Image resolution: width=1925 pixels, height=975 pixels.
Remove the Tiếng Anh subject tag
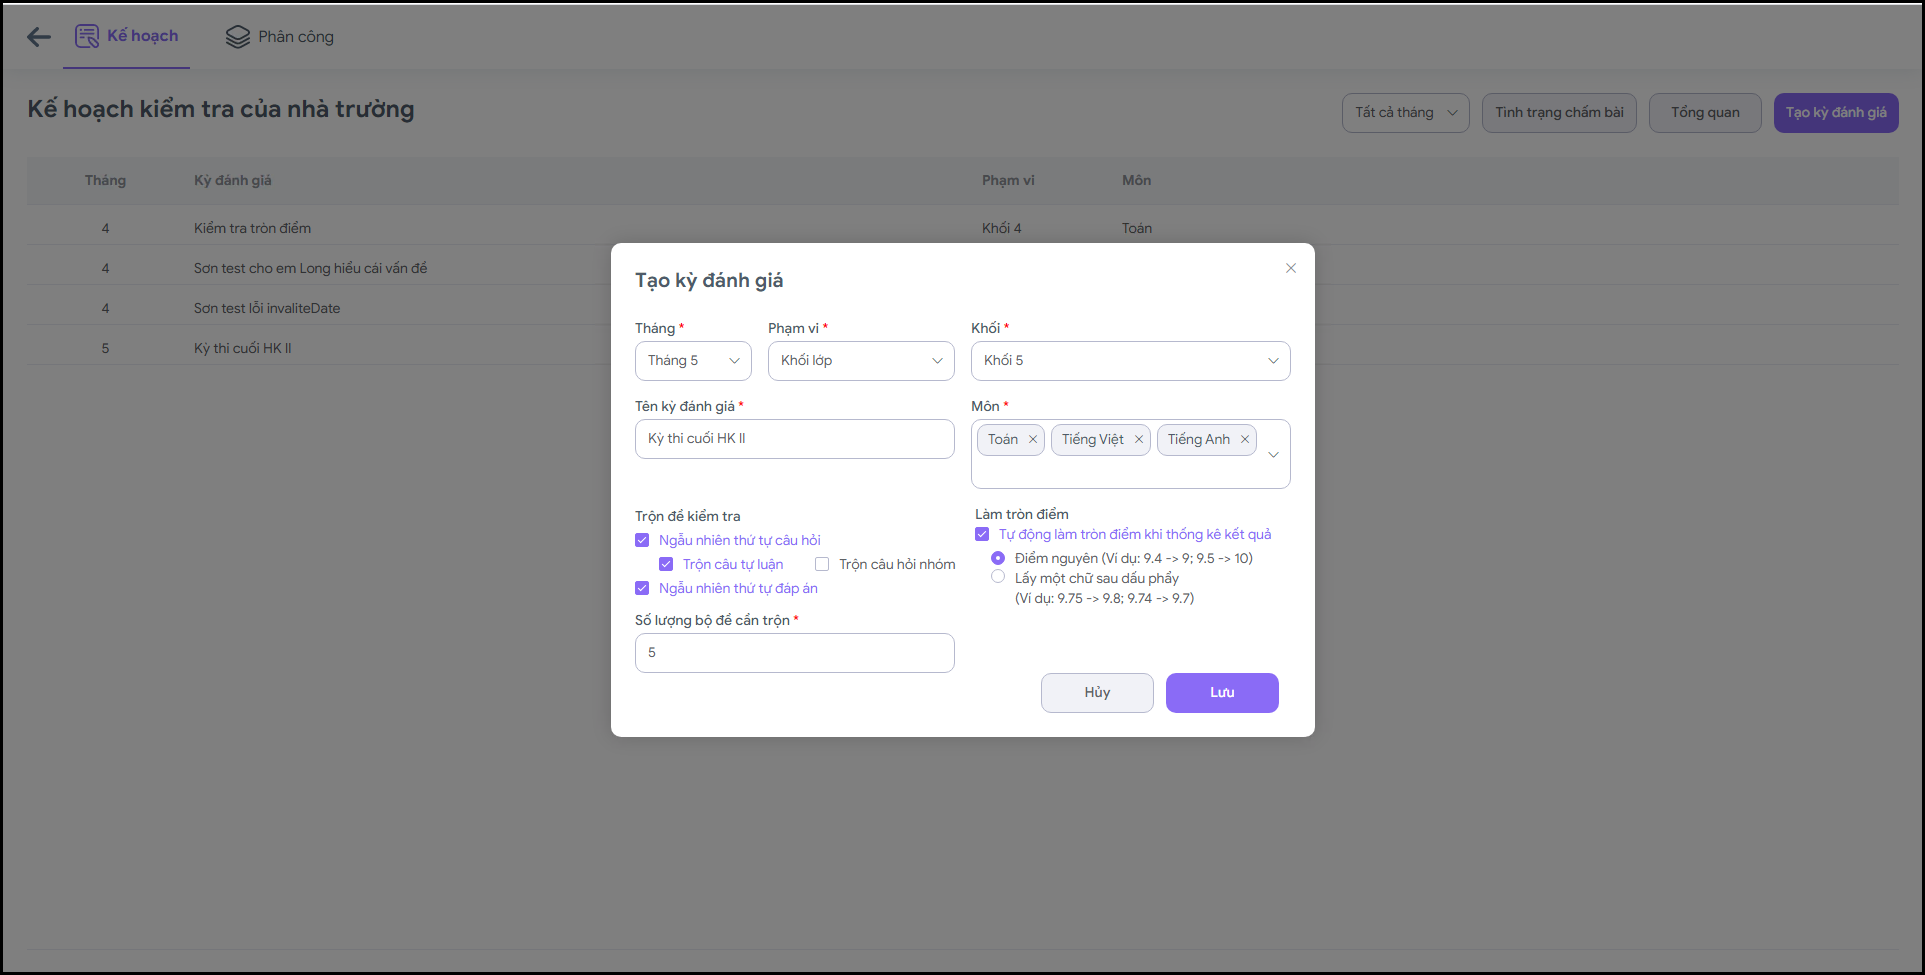[x=1245, y=439]
